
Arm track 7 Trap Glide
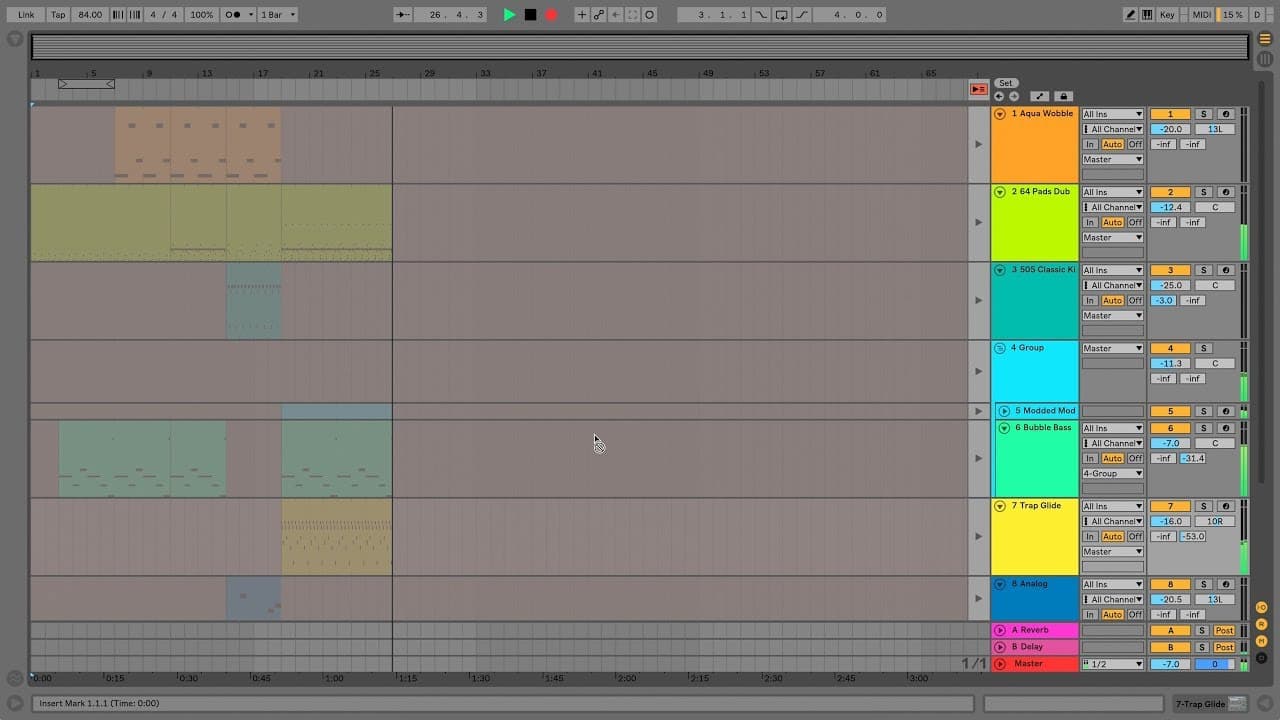[1225, 506]
